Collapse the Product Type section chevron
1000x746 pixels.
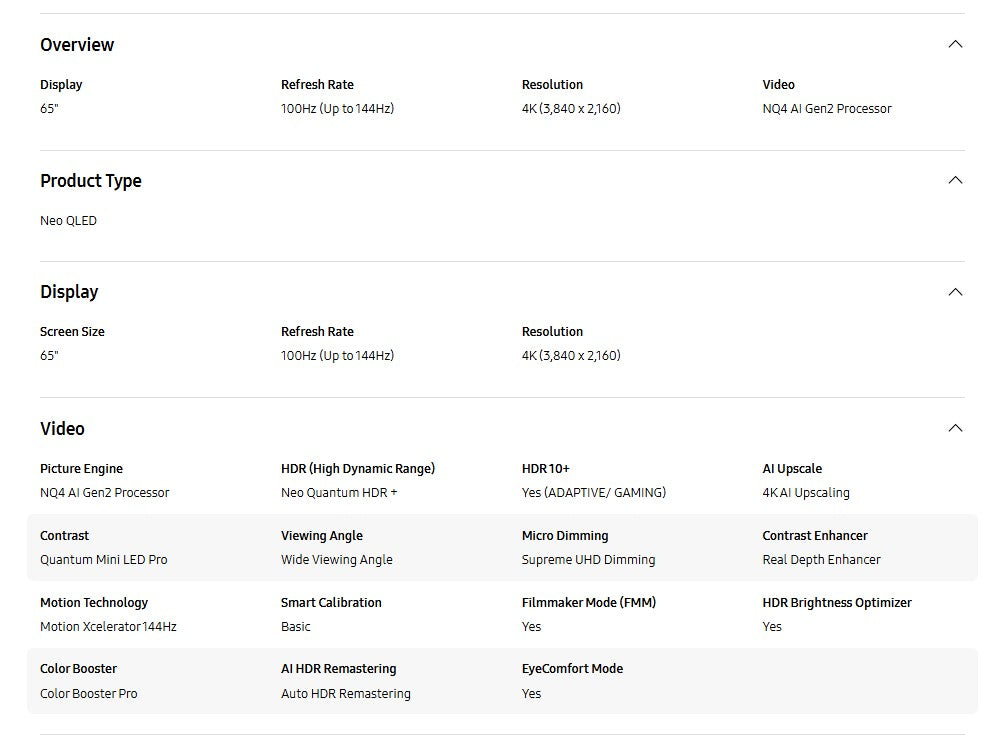point(955,180)
